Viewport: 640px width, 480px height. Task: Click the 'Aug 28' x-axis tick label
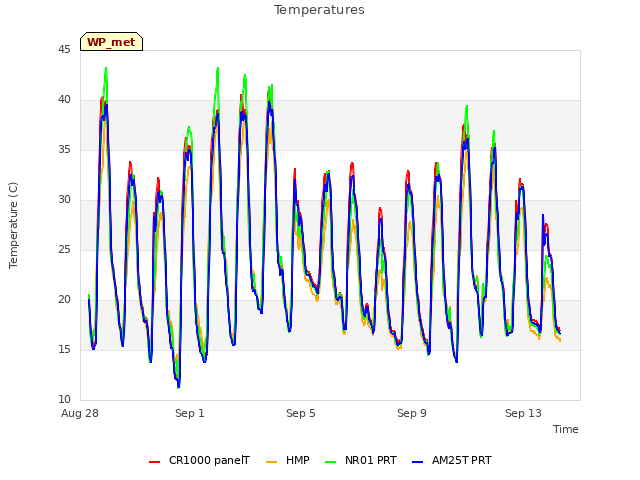(80, 413)
